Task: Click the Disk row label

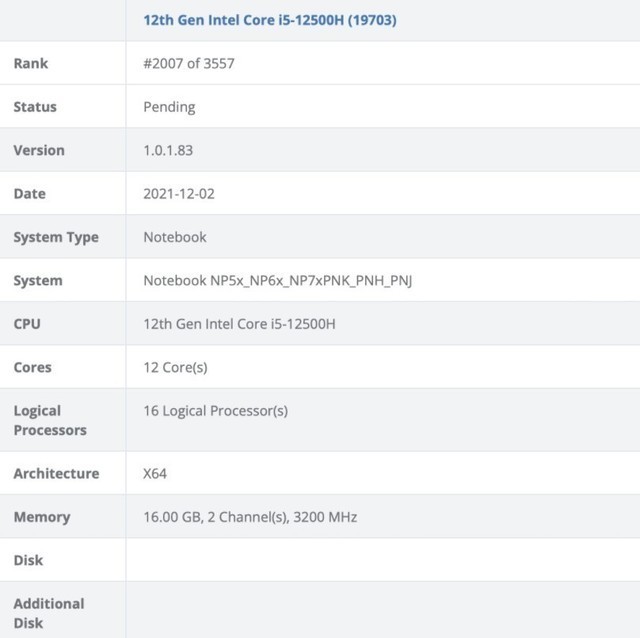Action: (x=29, y=560)
